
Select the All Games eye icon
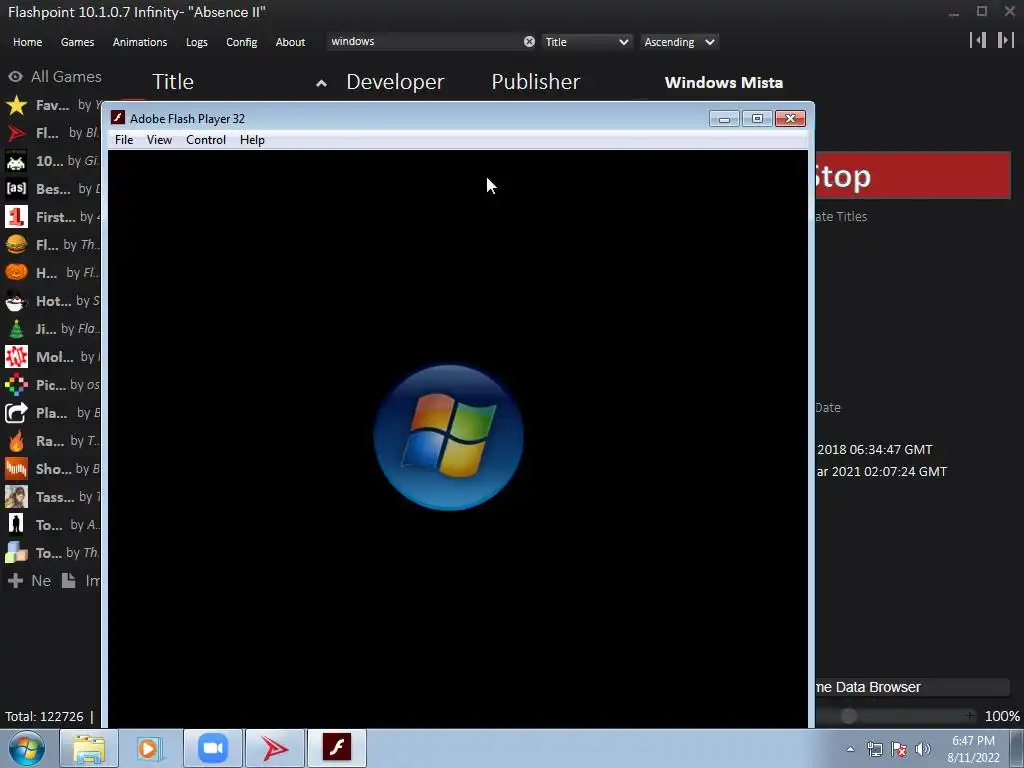pos(15,77)
